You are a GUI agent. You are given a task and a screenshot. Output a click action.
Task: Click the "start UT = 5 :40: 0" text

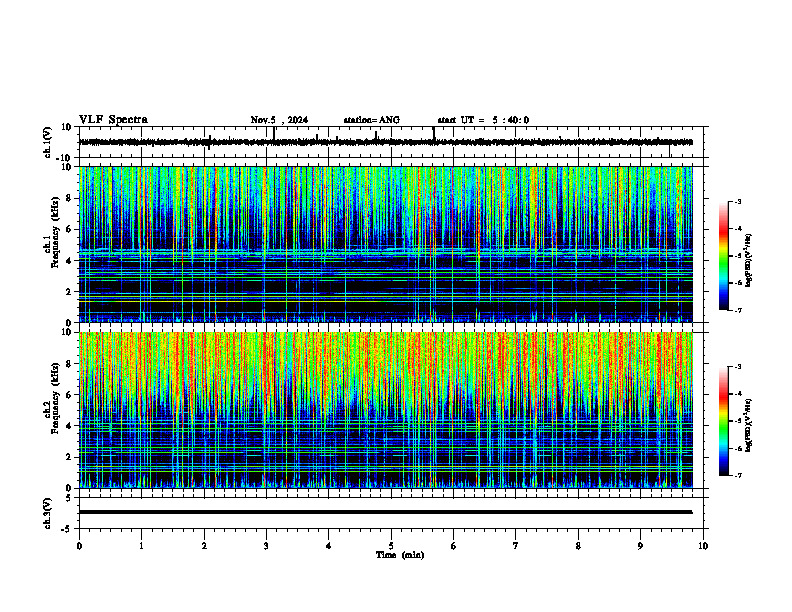(x=483, y=120)
